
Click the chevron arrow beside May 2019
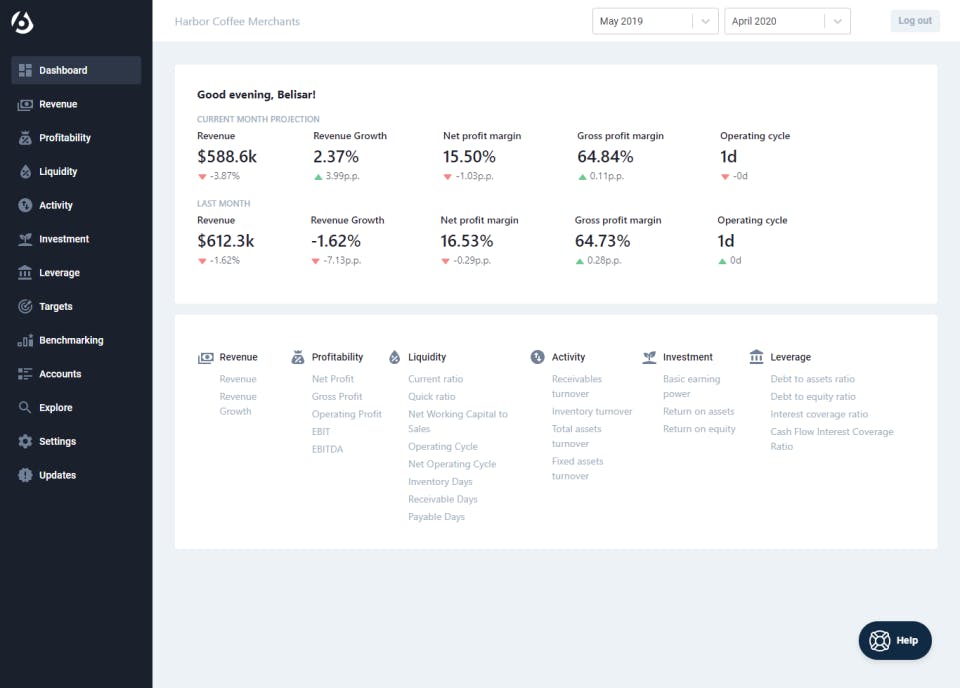tap(705, 21)
